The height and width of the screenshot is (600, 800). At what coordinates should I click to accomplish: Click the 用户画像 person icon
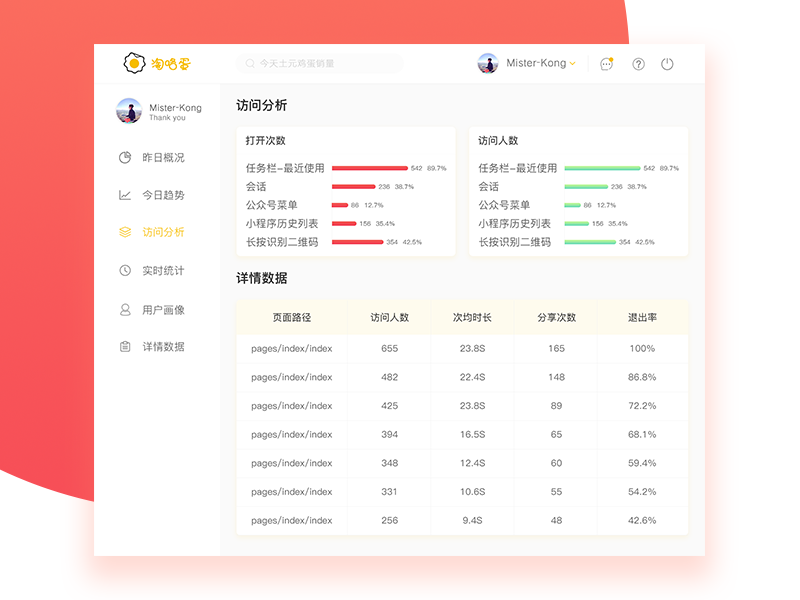tap(125, 310)
